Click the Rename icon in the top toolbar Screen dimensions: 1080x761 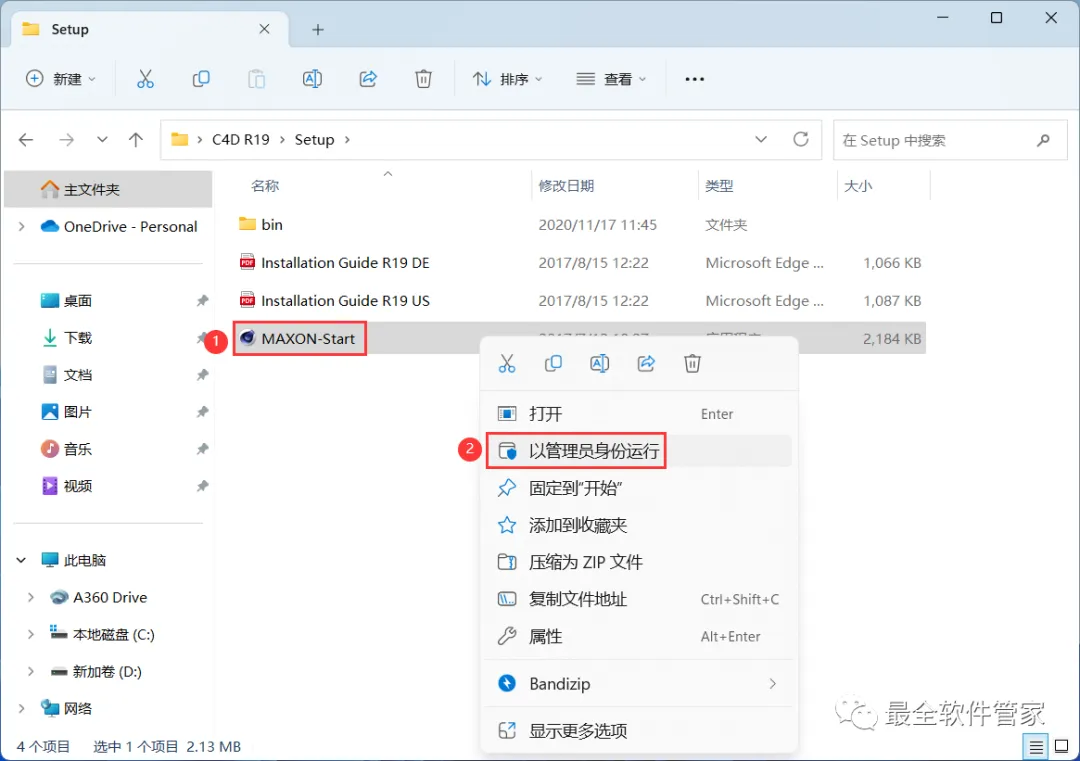(x=312, y=79)
